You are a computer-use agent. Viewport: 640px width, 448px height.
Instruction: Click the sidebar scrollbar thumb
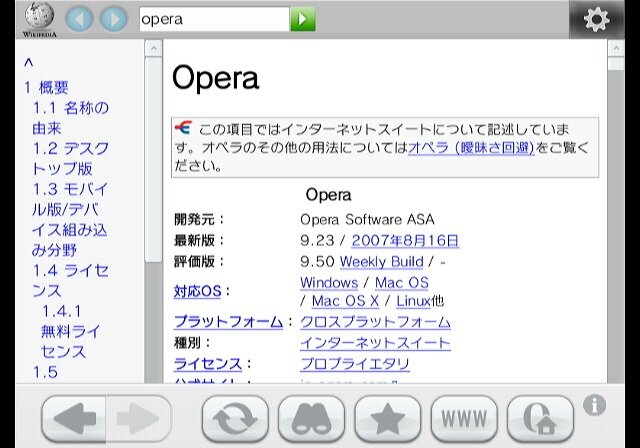tap(153, 160)
